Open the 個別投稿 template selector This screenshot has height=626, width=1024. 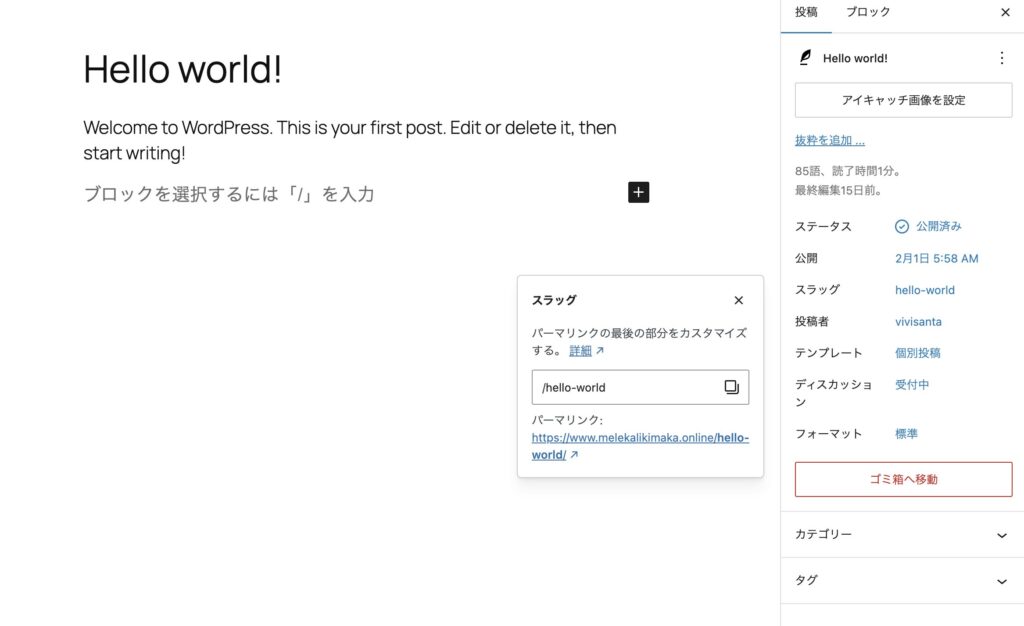click(x=917, y=353)
